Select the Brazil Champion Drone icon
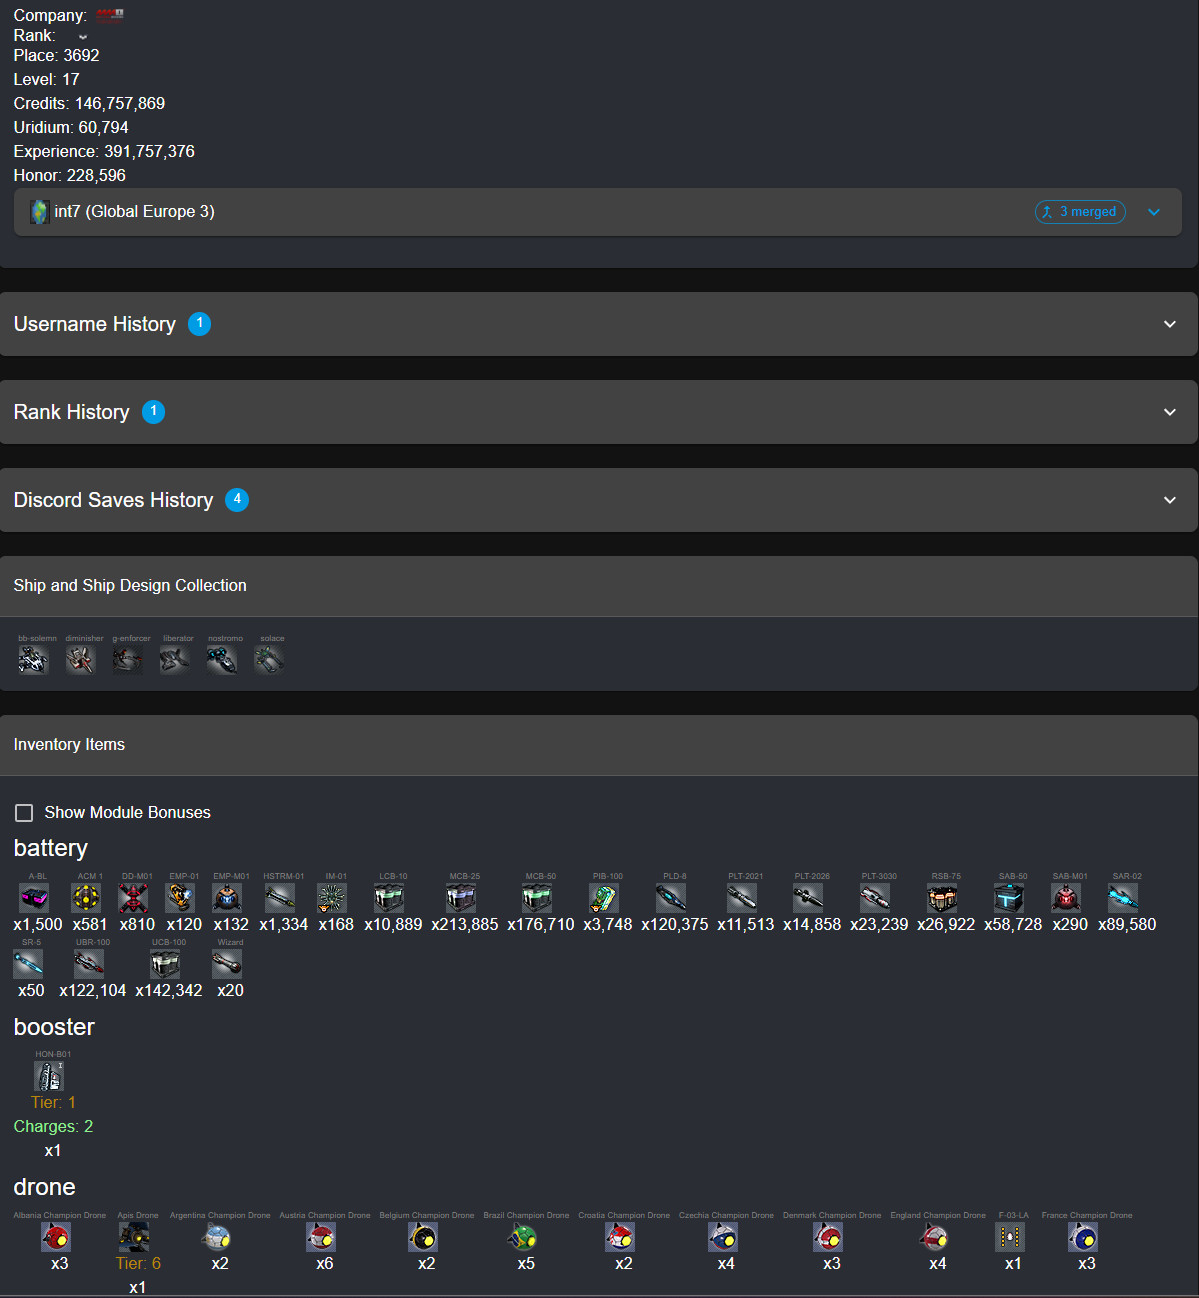Viewport: 1199px width, 1298px height. pos(522,1237)
